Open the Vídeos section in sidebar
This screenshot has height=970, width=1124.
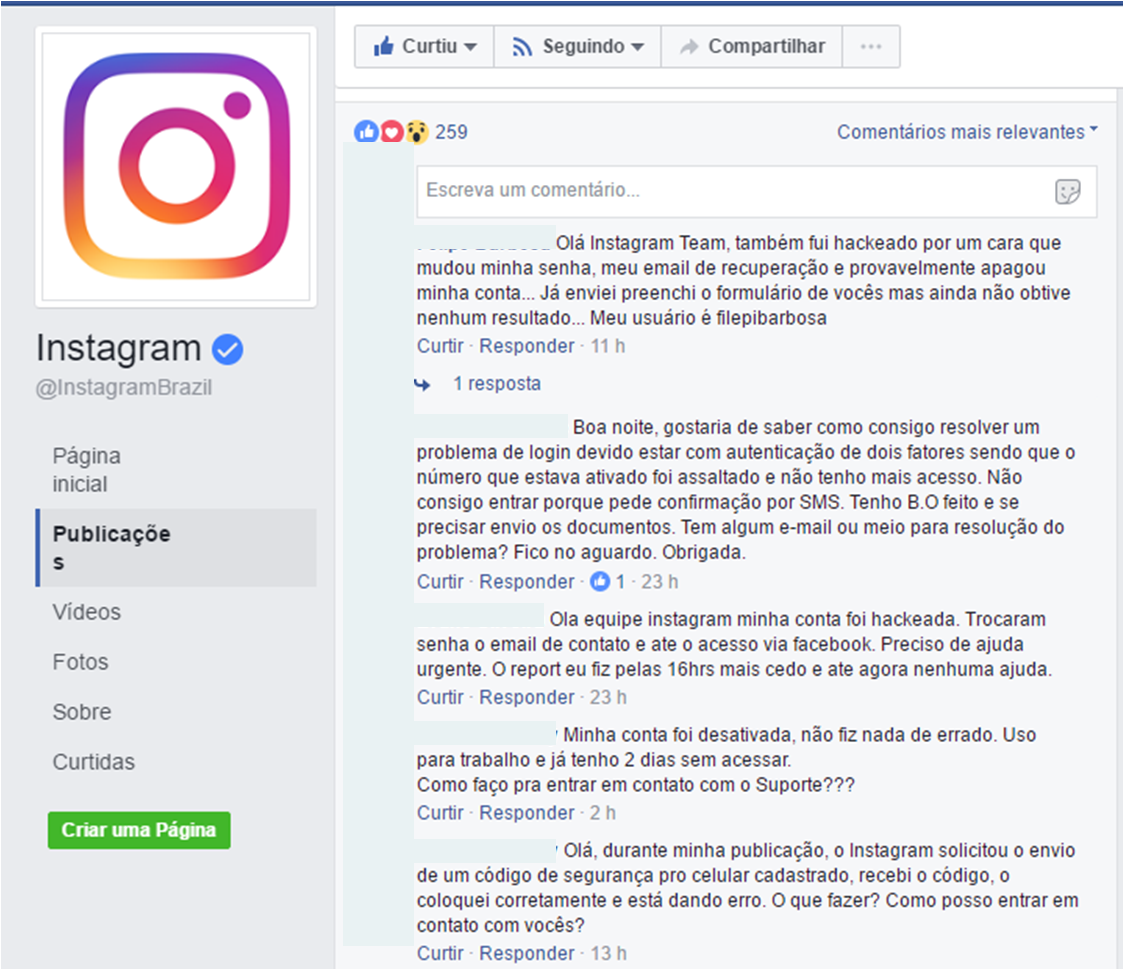tap(87, 612)
